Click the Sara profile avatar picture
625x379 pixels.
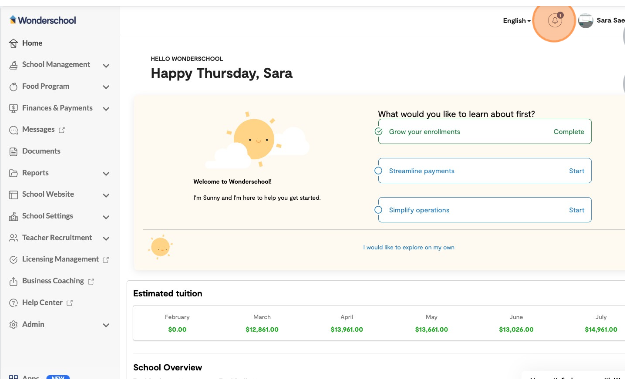(x=586, y=20)
